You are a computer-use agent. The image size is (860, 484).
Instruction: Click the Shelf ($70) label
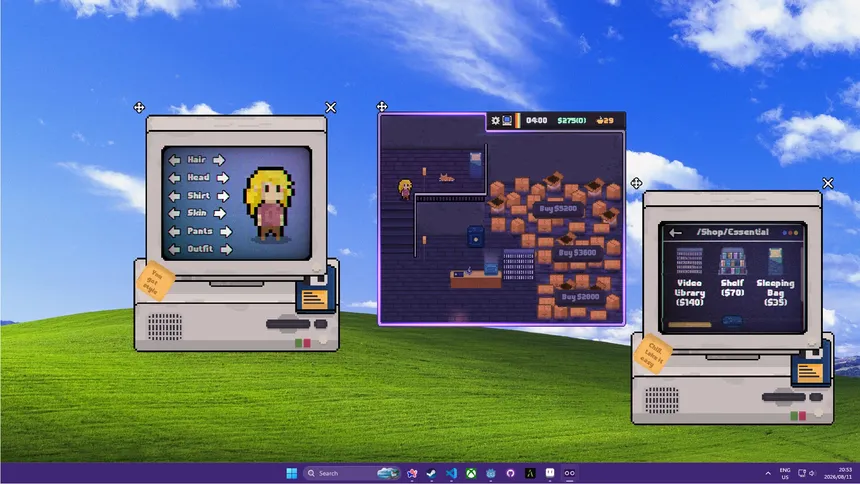(732, 288)
